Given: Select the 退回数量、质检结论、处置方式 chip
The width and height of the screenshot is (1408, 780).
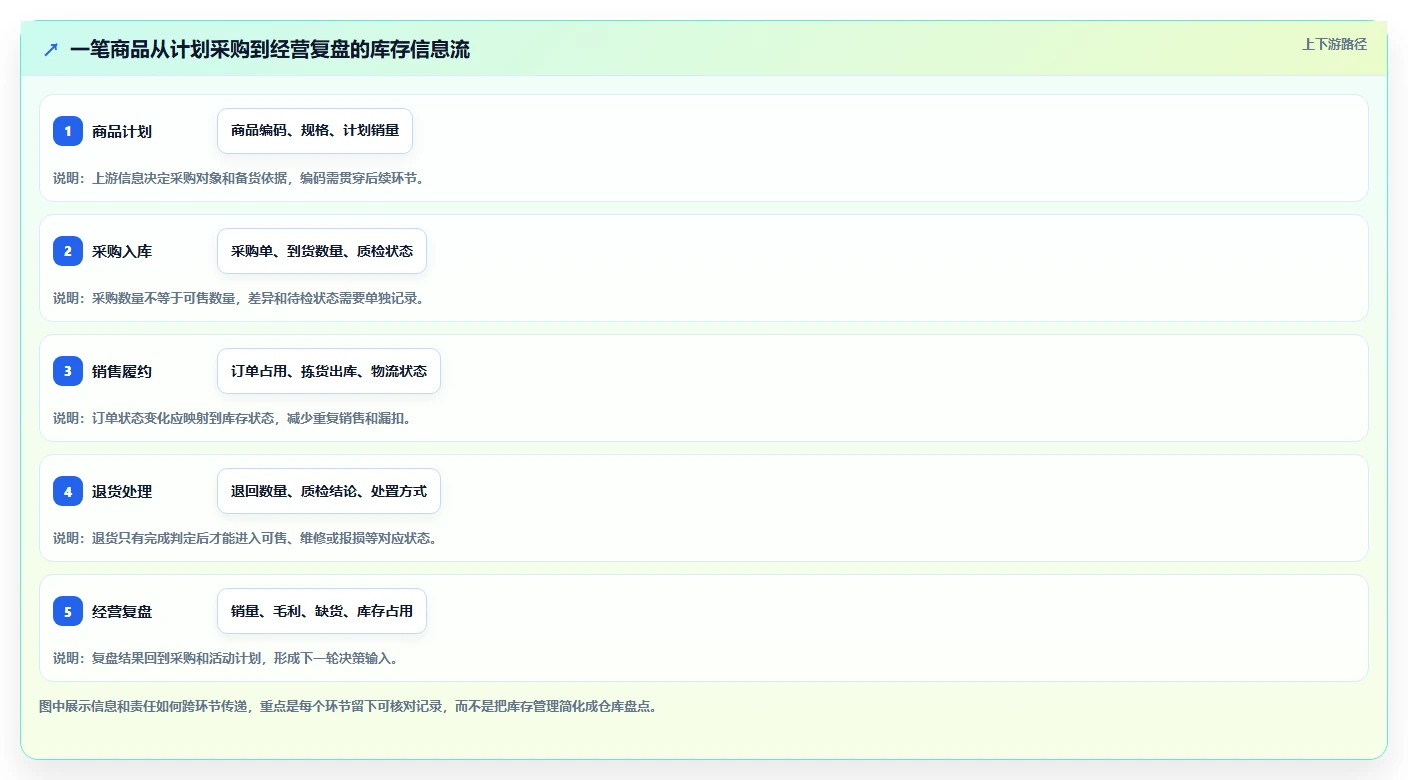Looking at the screenshot, I should point(329,491).
